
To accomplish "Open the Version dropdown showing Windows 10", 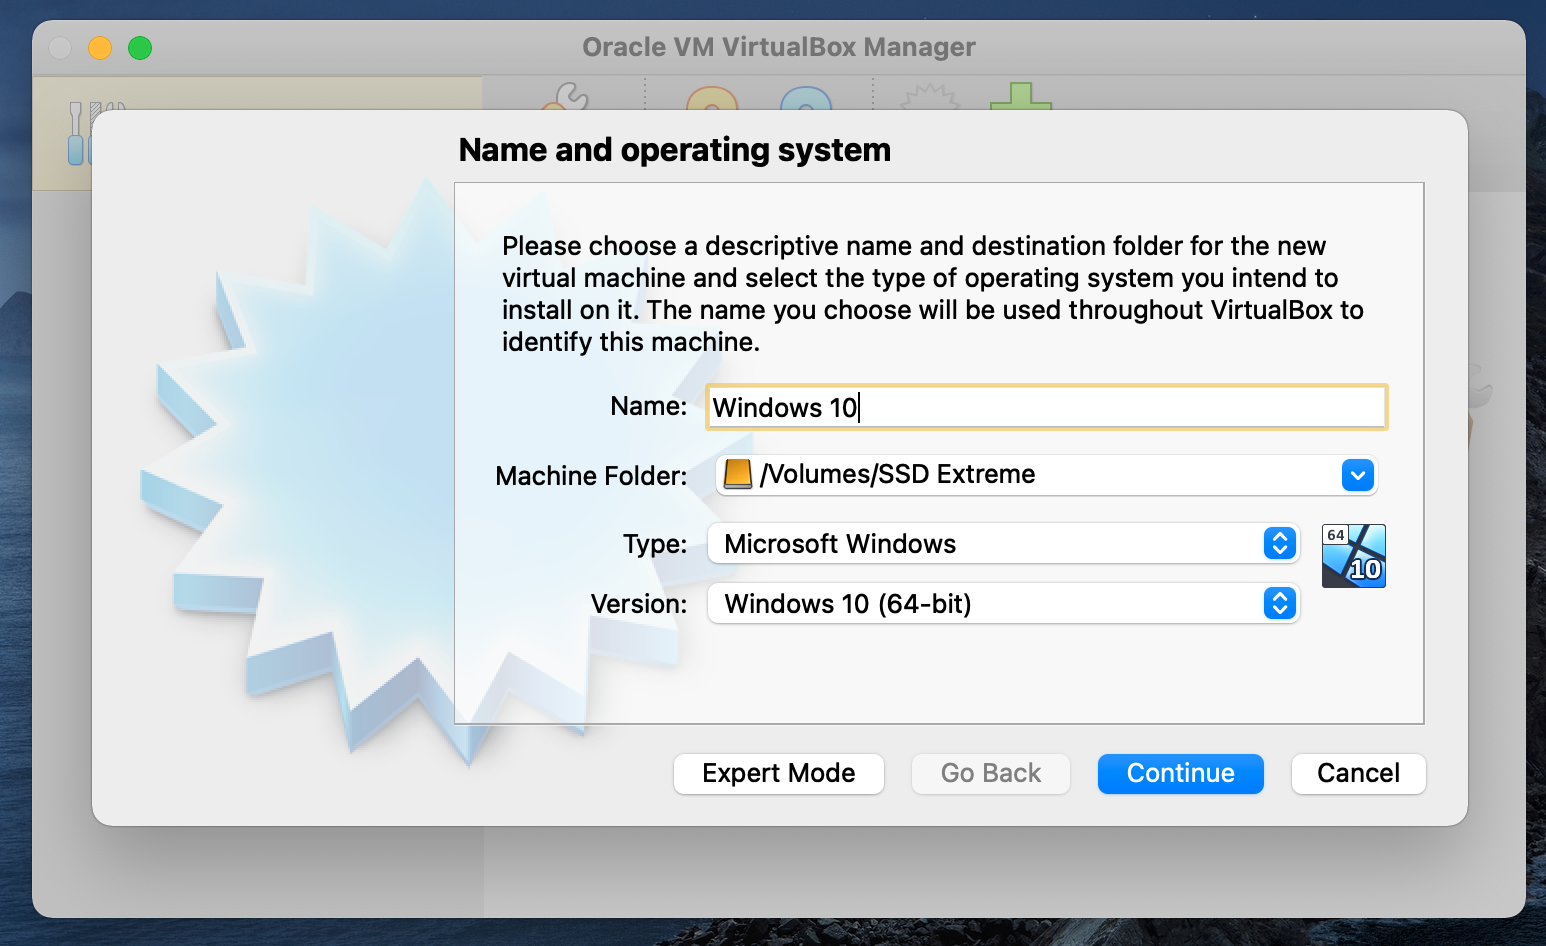I will coord(1279,603).
